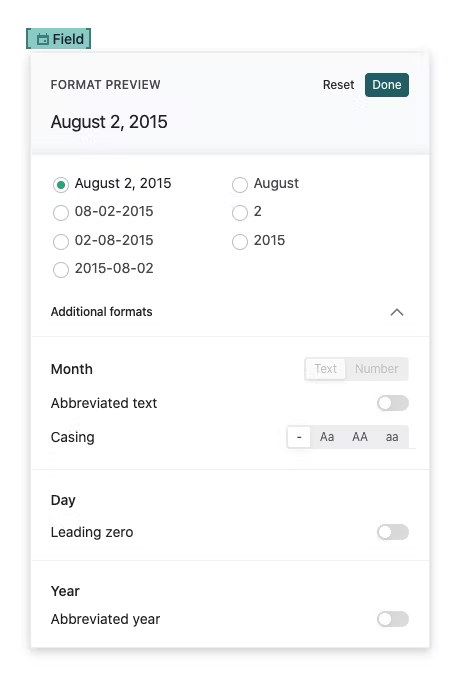Switch Month display to Number
This screenshot has height=683, width=462.
[377, 369]
